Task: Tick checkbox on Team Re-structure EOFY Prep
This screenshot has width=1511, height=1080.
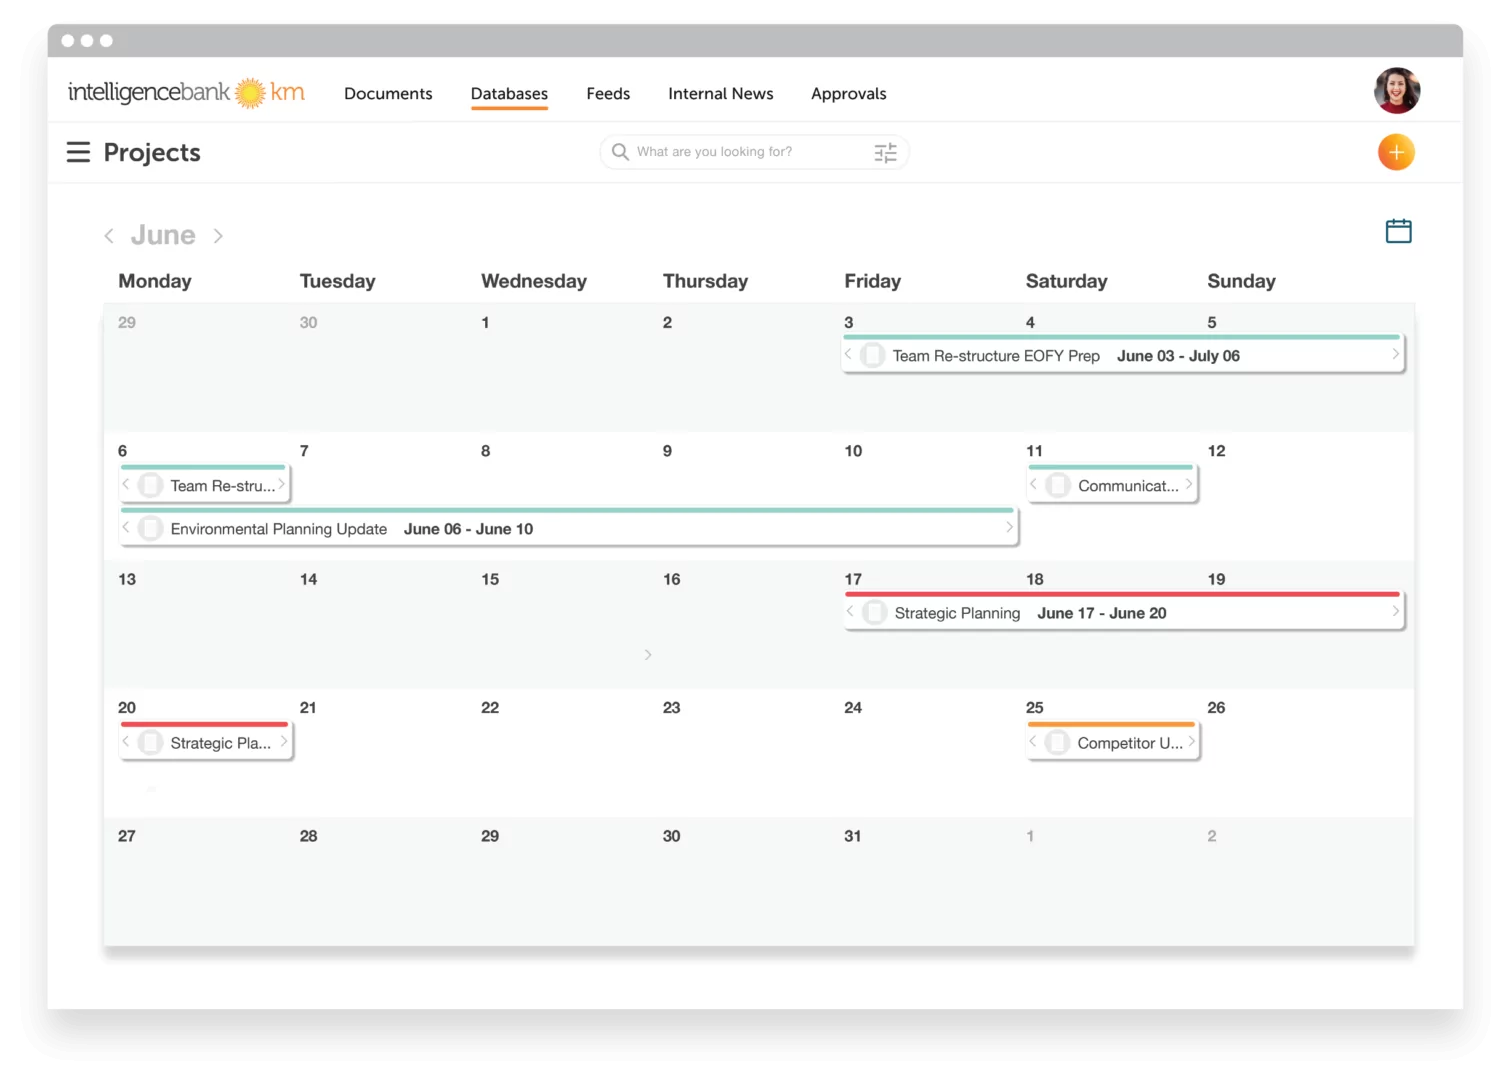Action: tap(872, 355)
